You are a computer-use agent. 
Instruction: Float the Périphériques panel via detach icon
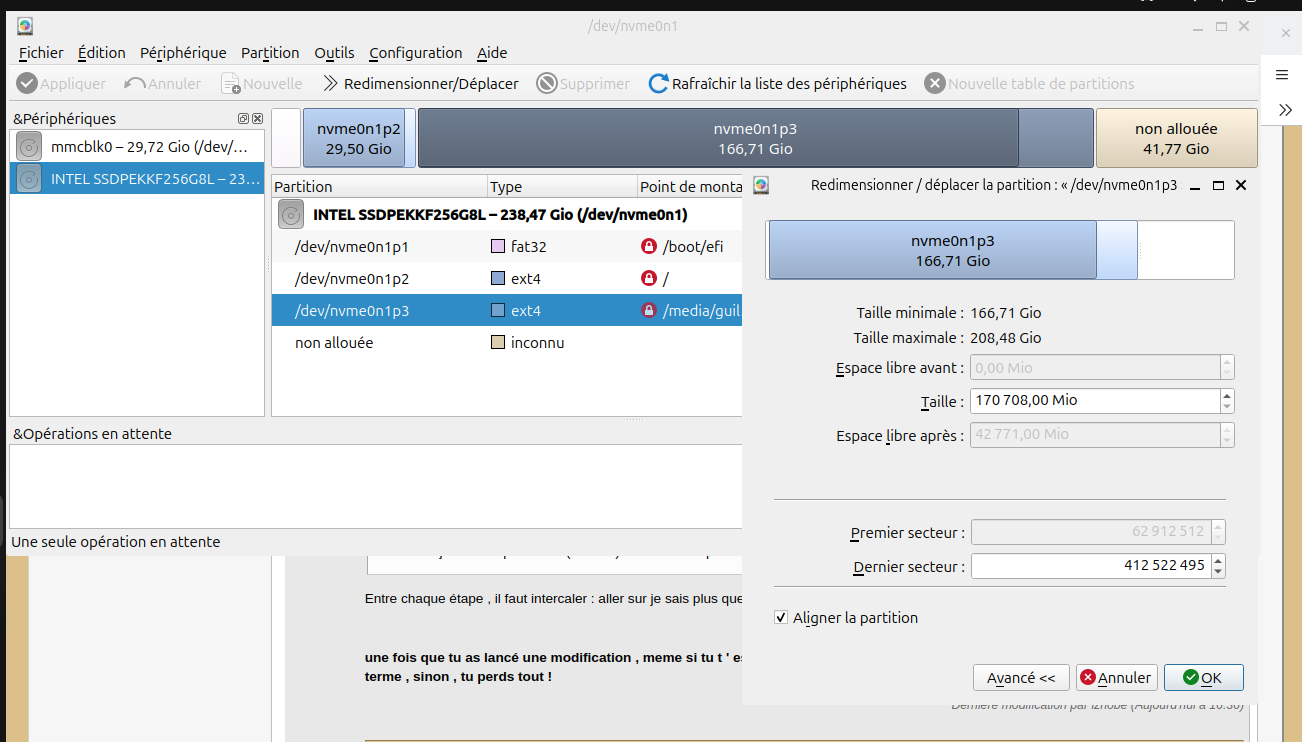pos(243,118)
